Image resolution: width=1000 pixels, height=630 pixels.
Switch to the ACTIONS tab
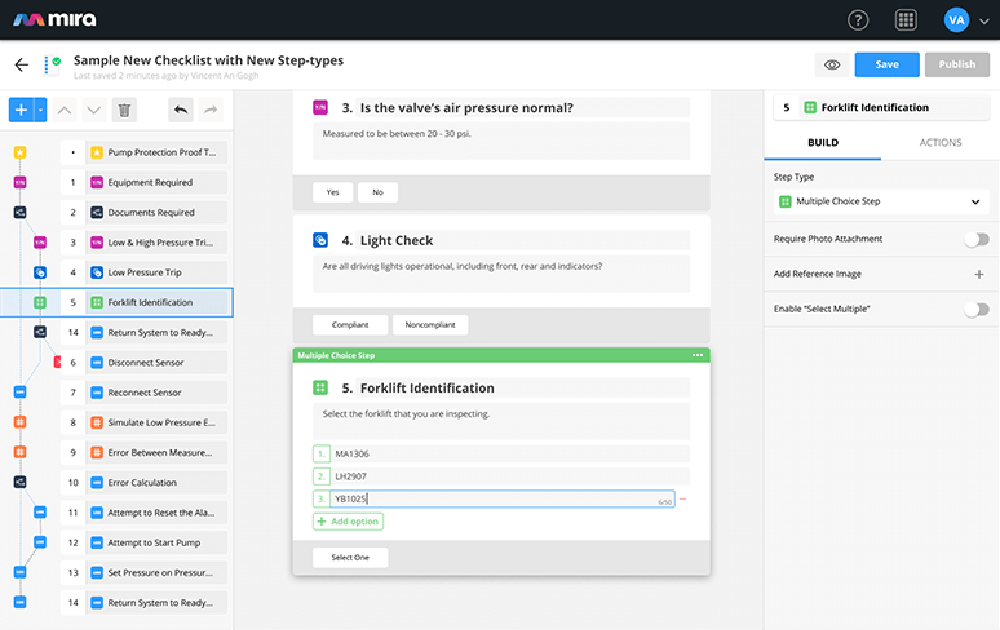point(940,143)
